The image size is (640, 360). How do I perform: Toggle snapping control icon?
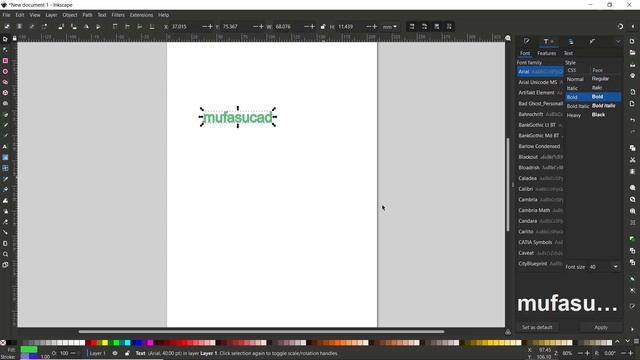click(x=620, y=27)
